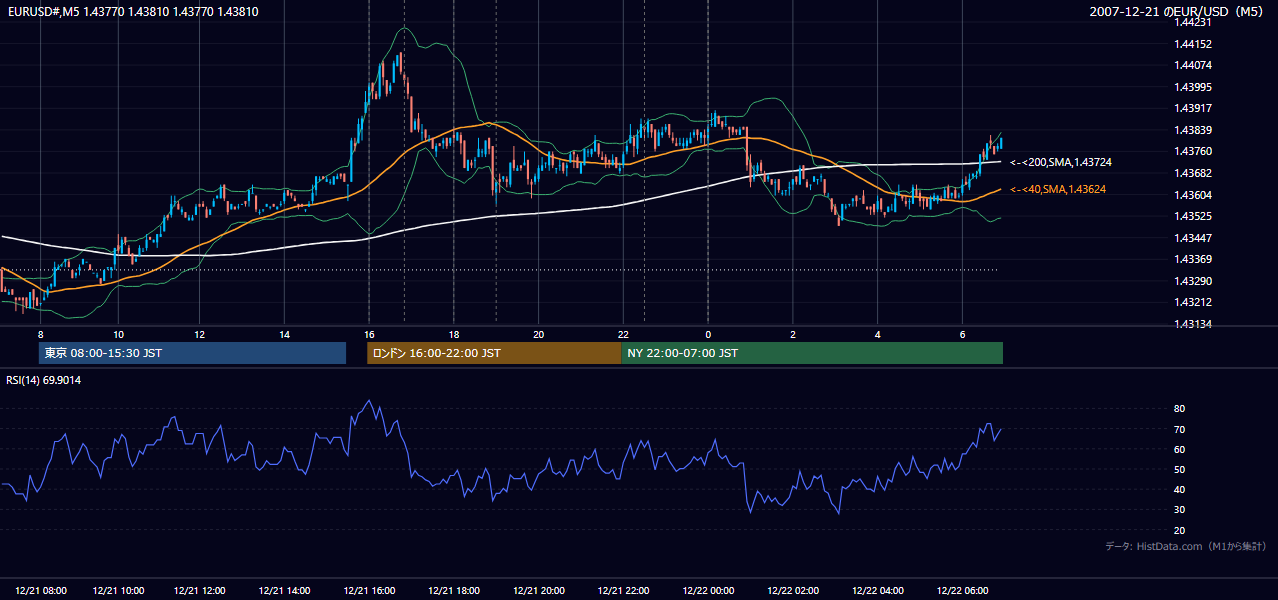The image size is (1278, 600).
Task: Click price axis value 1.43839
Action: 1193,130
